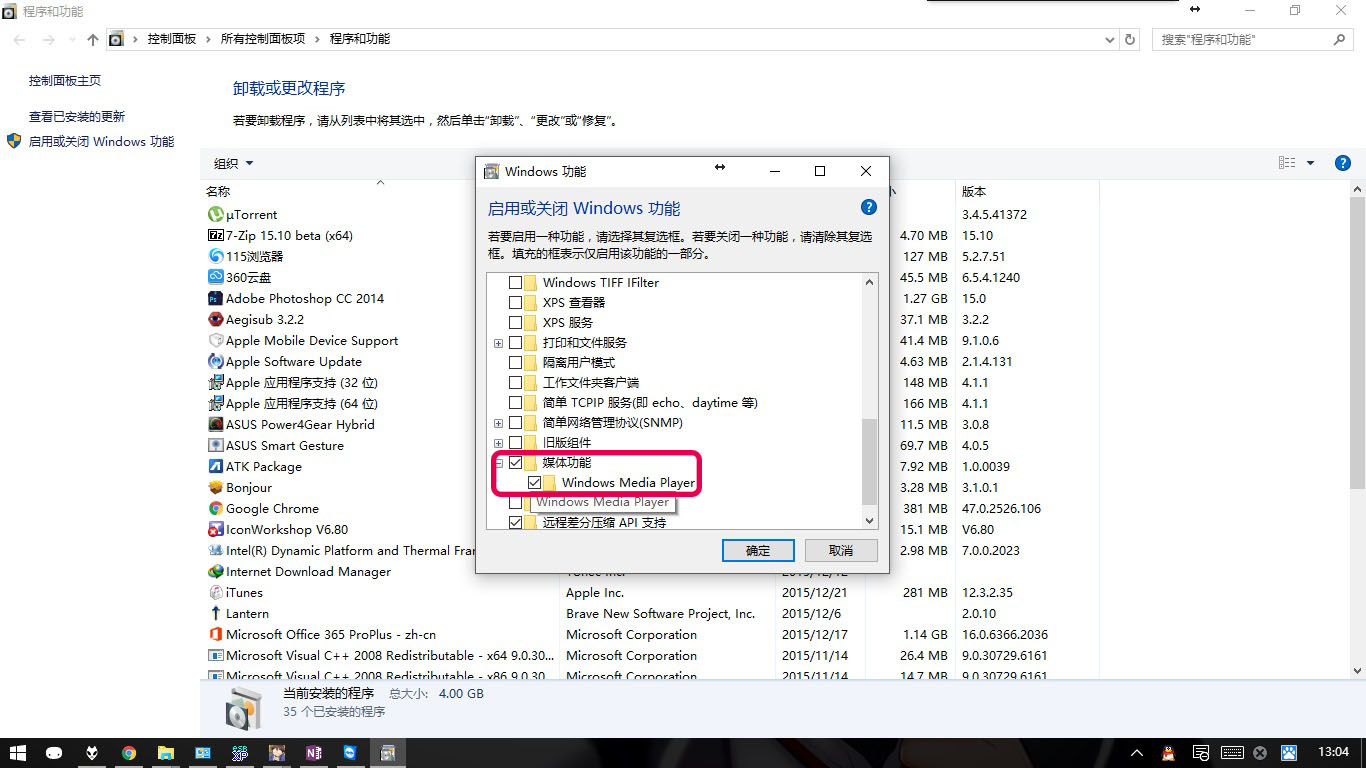The width and height of the screenshot is (1366, 768).
Task: Click the taskbar clock showing 13:04
Action: click(1334, 752)
